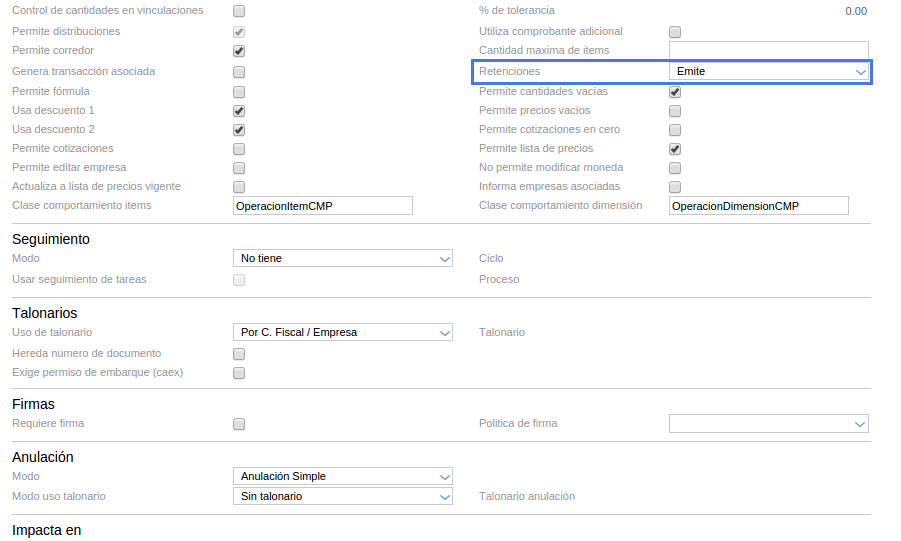
Task: Check the Requiere firma checkbox
Action: (x=239, y=424)
